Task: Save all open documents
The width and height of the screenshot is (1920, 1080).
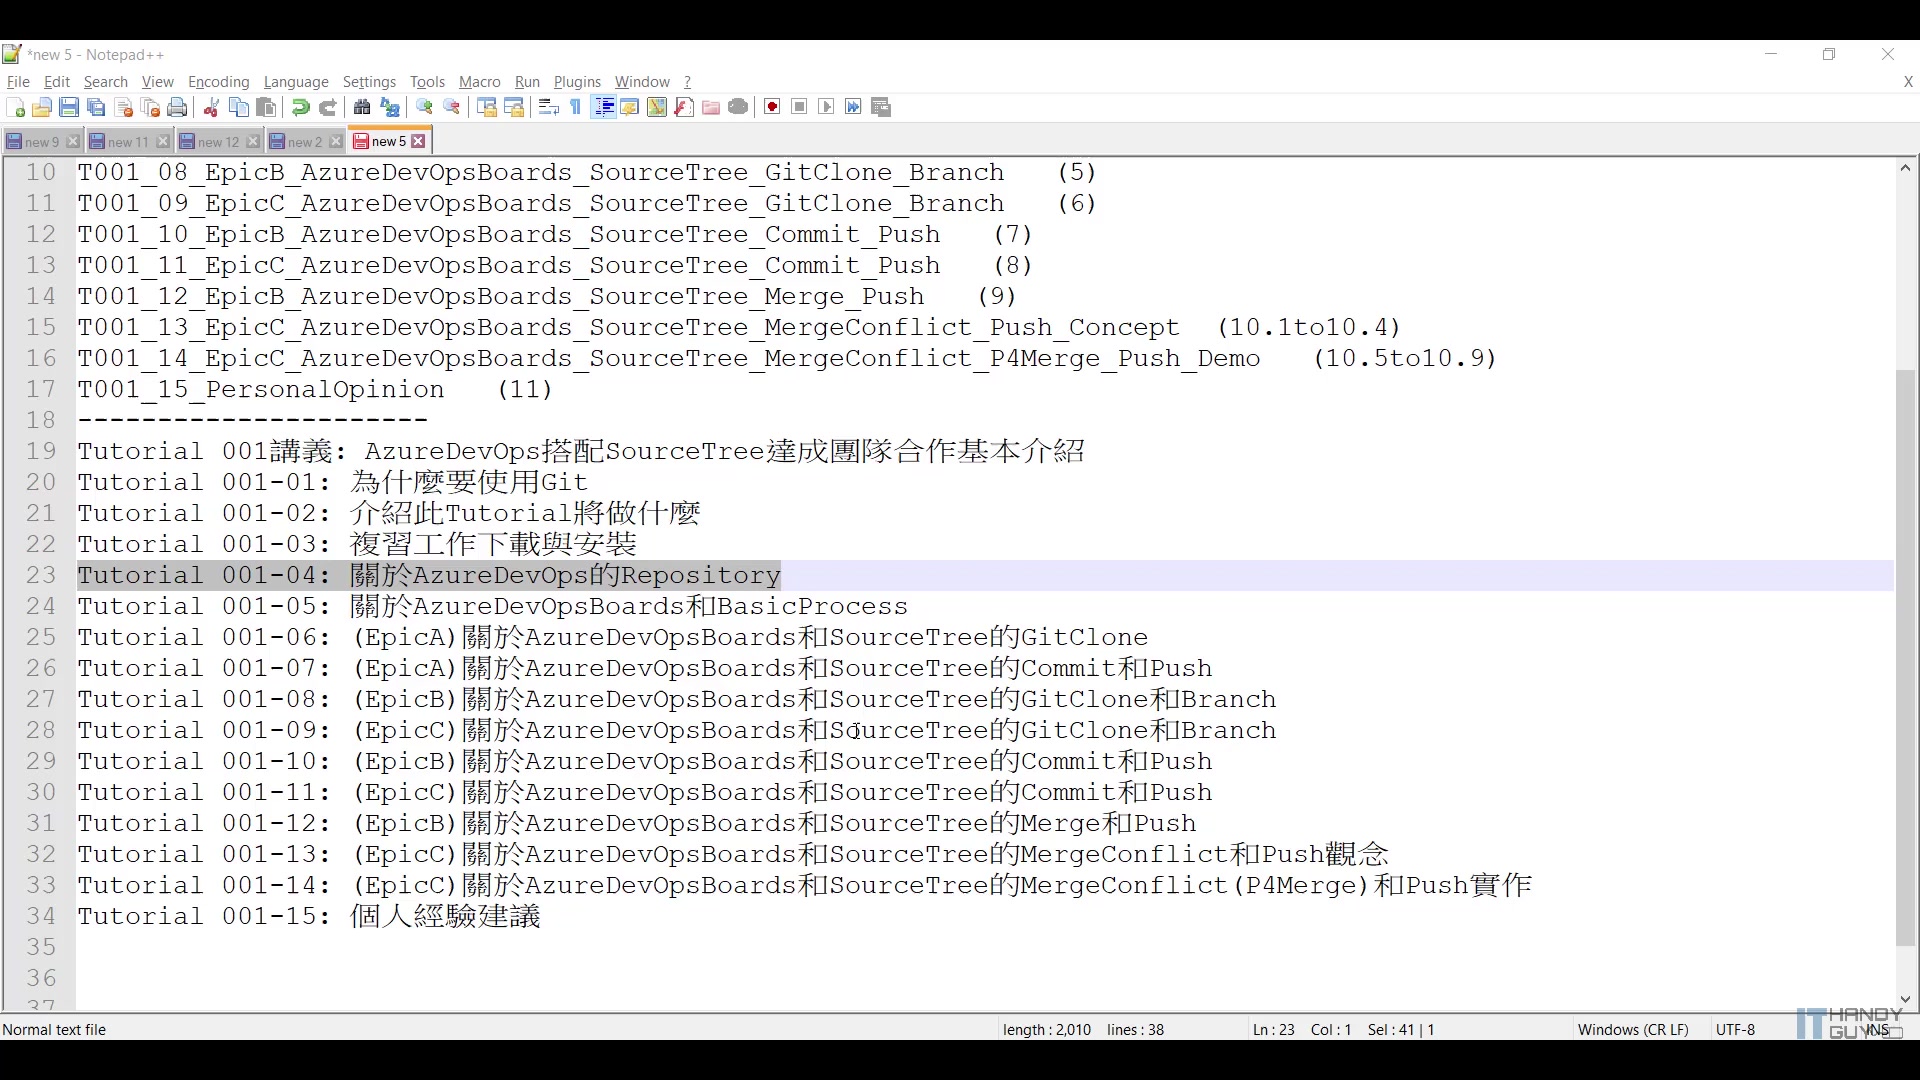Action: click(96, 107)
